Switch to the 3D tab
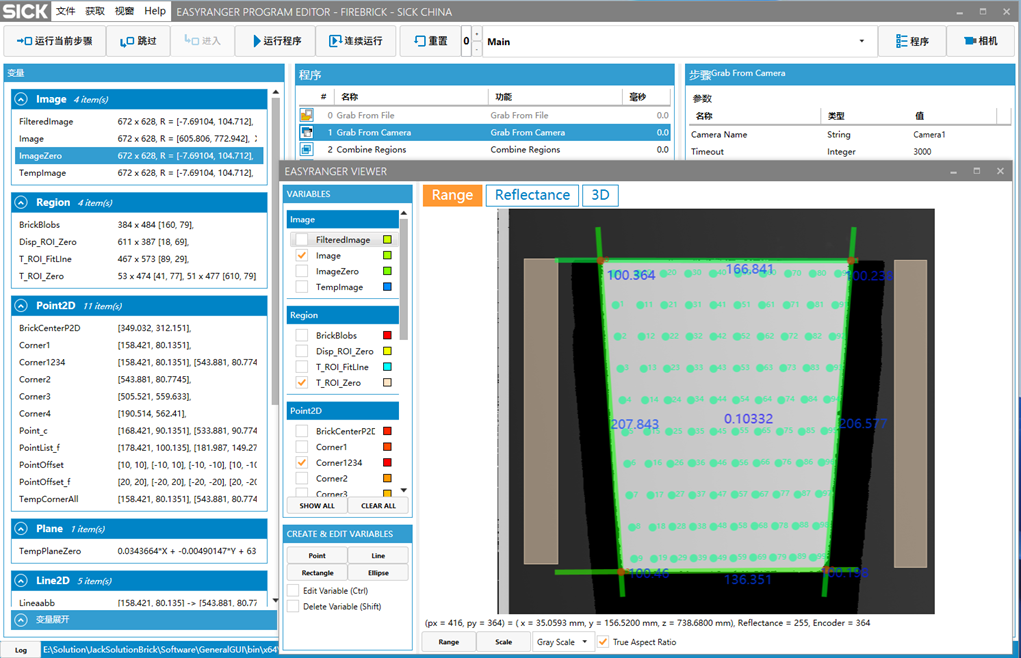The height and width of the screenshot is (658, 1021). coord(600,195)
